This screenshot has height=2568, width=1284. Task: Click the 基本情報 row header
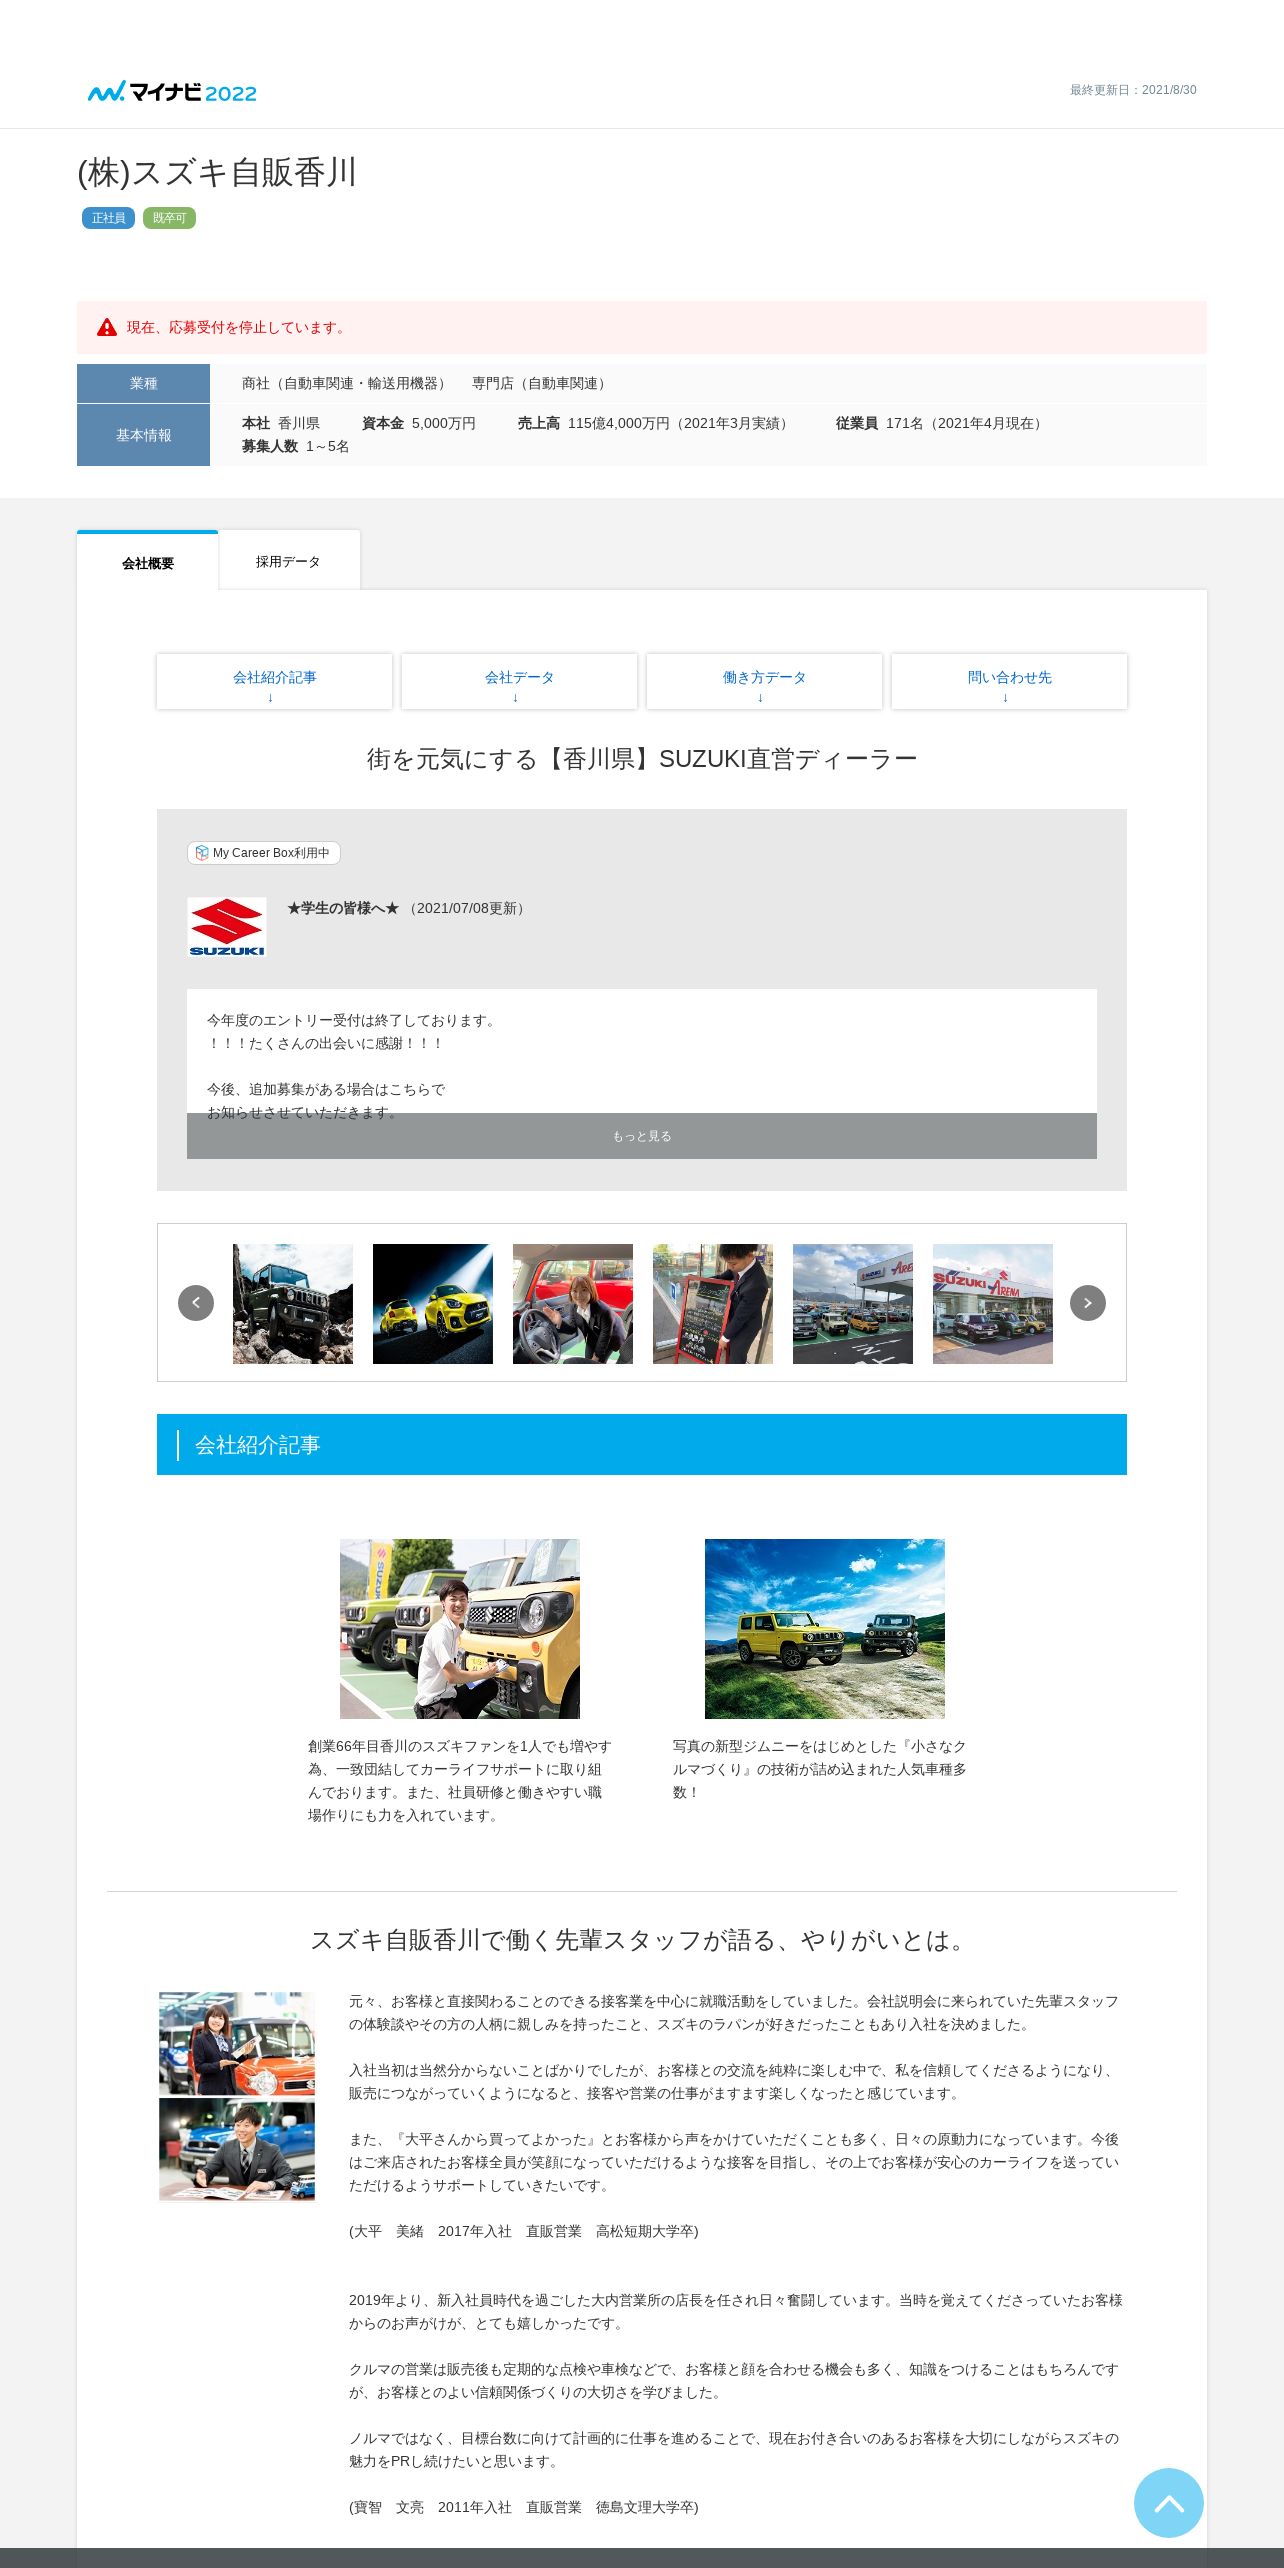[x=143, y=435]
